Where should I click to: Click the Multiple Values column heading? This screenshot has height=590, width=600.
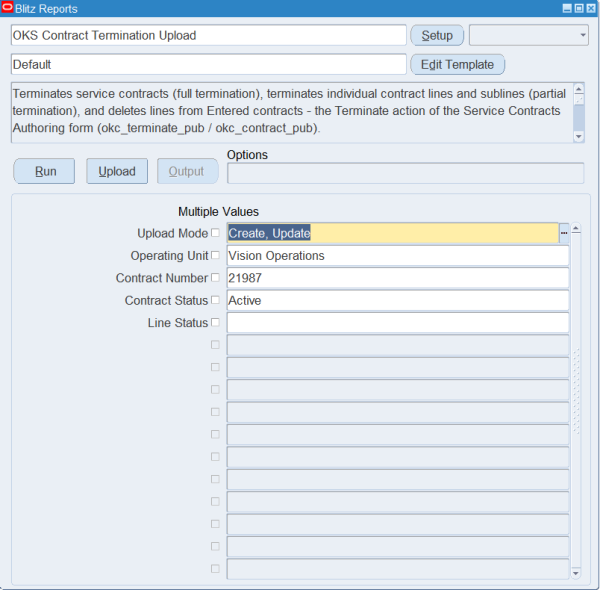(x=218, y=212)
